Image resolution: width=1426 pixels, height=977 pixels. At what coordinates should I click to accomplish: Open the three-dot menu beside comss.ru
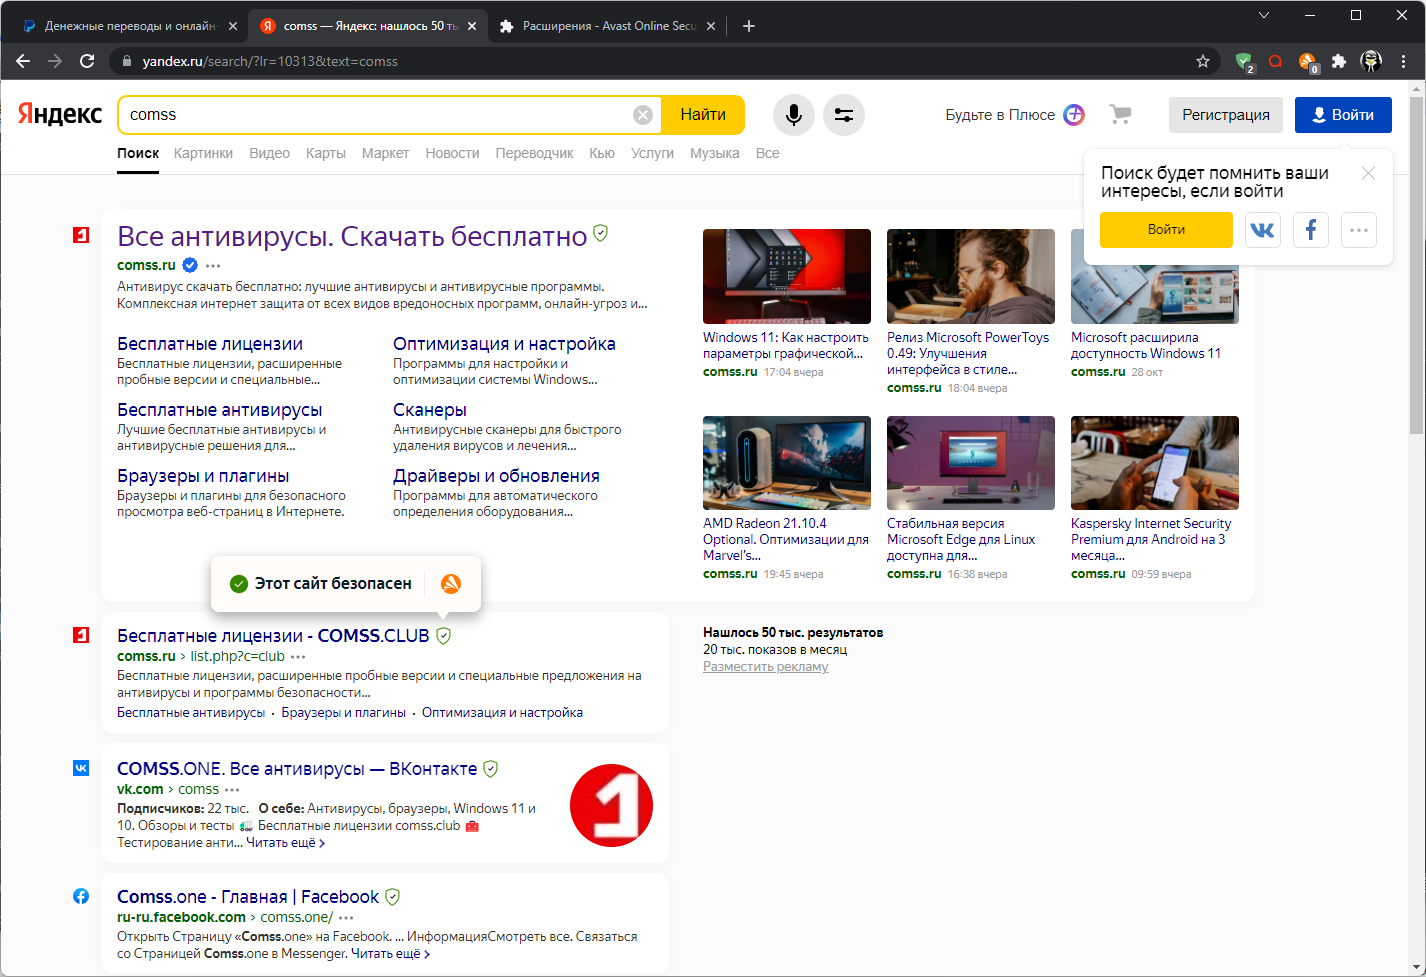click(x=213, y=266)
